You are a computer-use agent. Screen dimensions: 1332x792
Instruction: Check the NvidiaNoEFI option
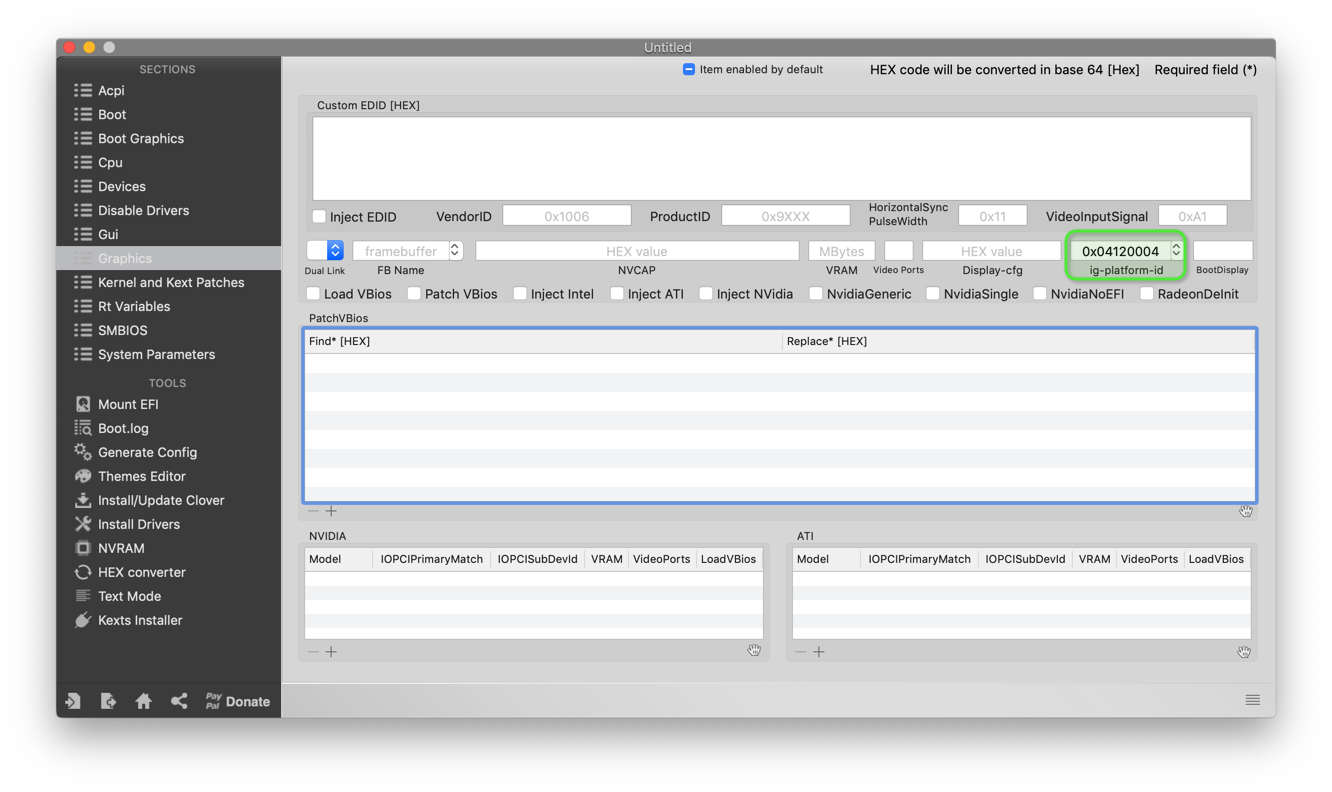(x=1040, y=293)
